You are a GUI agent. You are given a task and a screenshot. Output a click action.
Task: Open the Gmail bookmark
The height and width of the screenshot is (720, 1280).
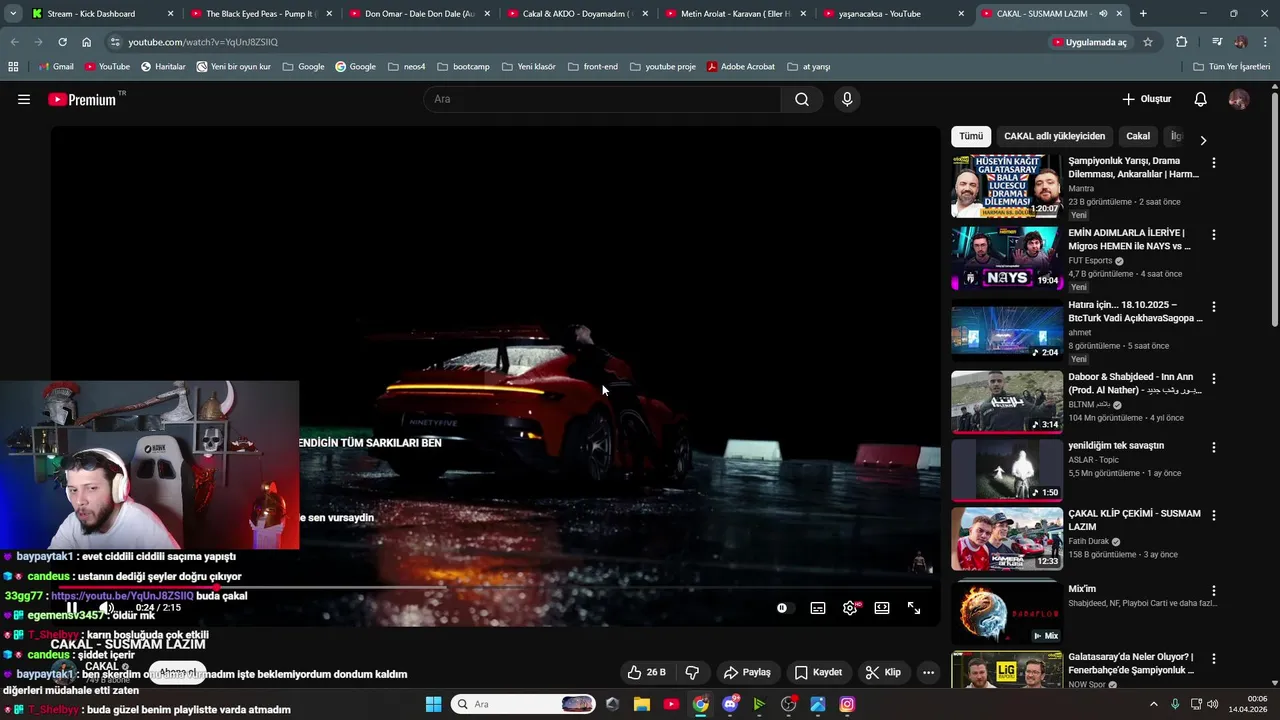(x=56, y=67)
